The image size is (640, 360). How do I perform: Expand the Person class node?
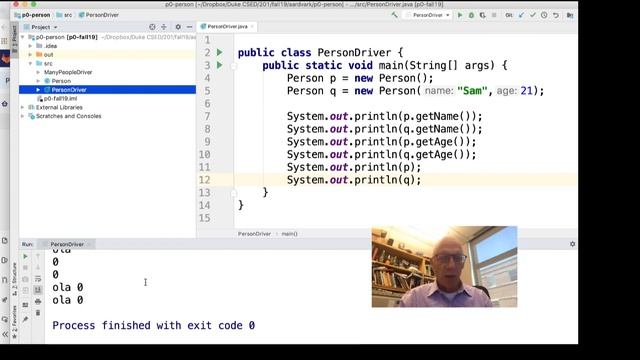click(x=38, y=81)
